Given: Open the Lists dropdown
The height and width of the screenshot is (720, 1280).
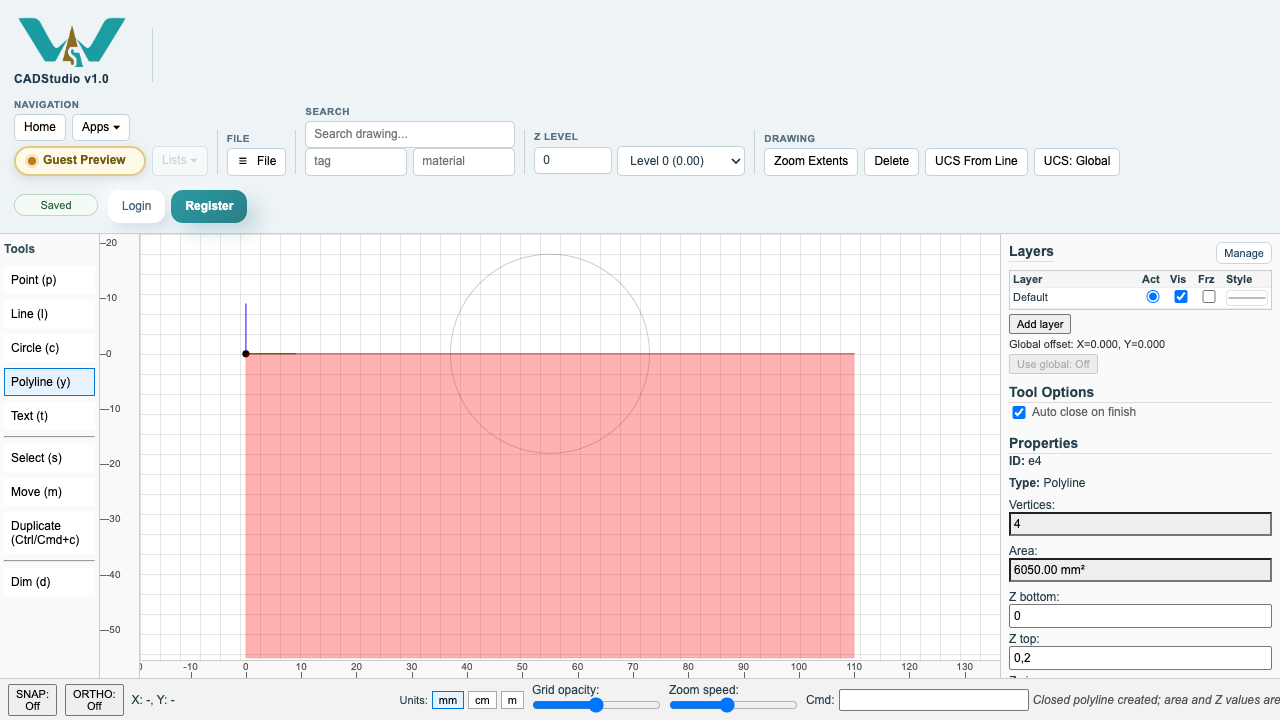Looking at the screenshot, I should pyautogui.click(x=180, y=160).
